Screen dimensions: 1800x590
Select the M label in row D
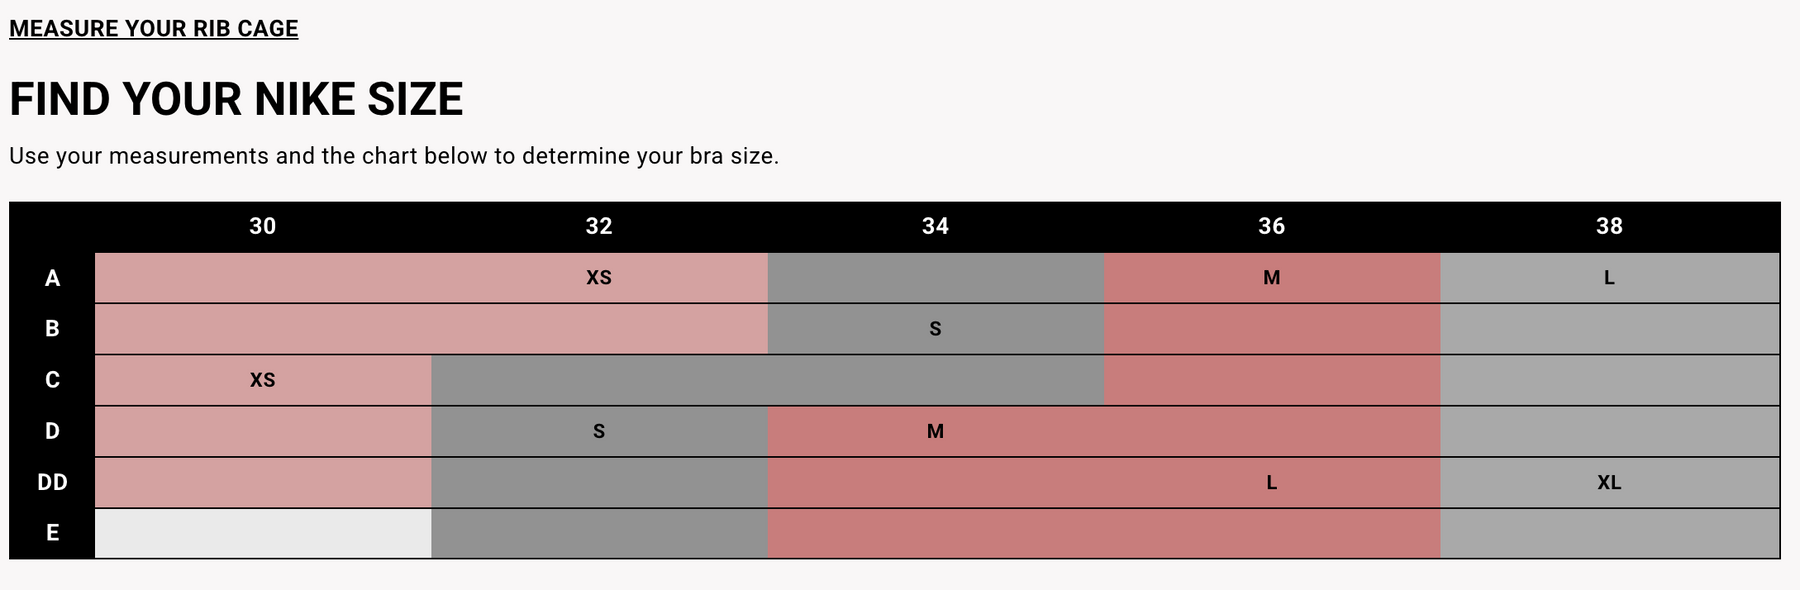(935, 431)
